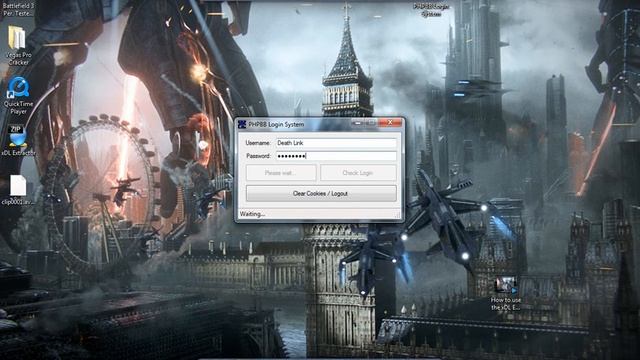Click the disabled 'Please wait...' button

(x=281, y=173)
